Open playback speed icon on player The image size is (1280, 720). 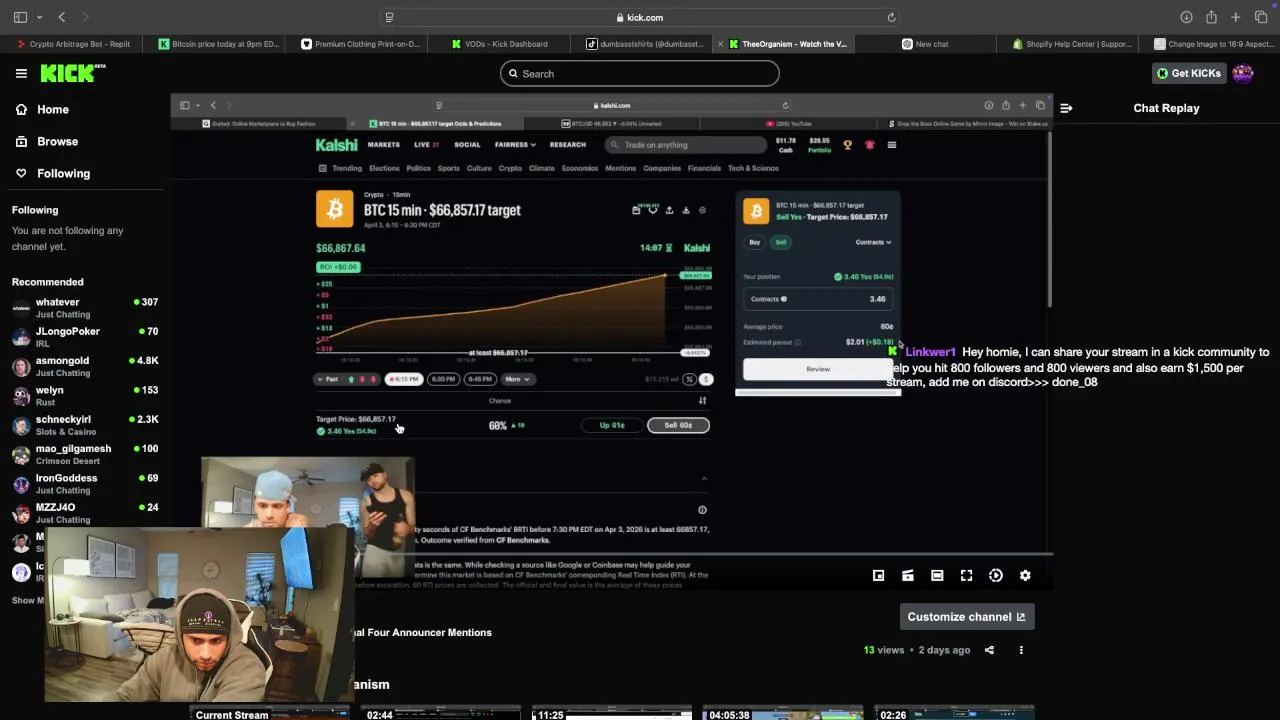pyautogui.click(x=996, y=575)
